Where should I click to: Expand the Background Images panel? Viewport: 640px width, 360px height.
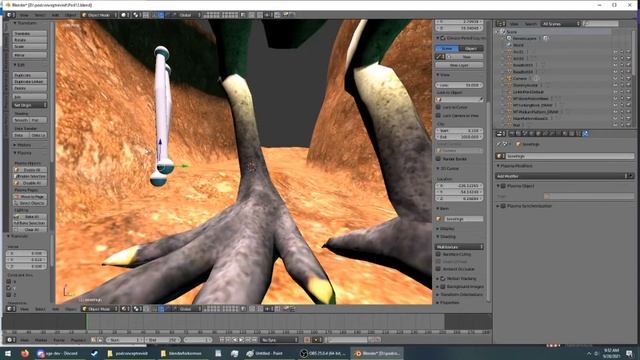(x=461, y=287)
